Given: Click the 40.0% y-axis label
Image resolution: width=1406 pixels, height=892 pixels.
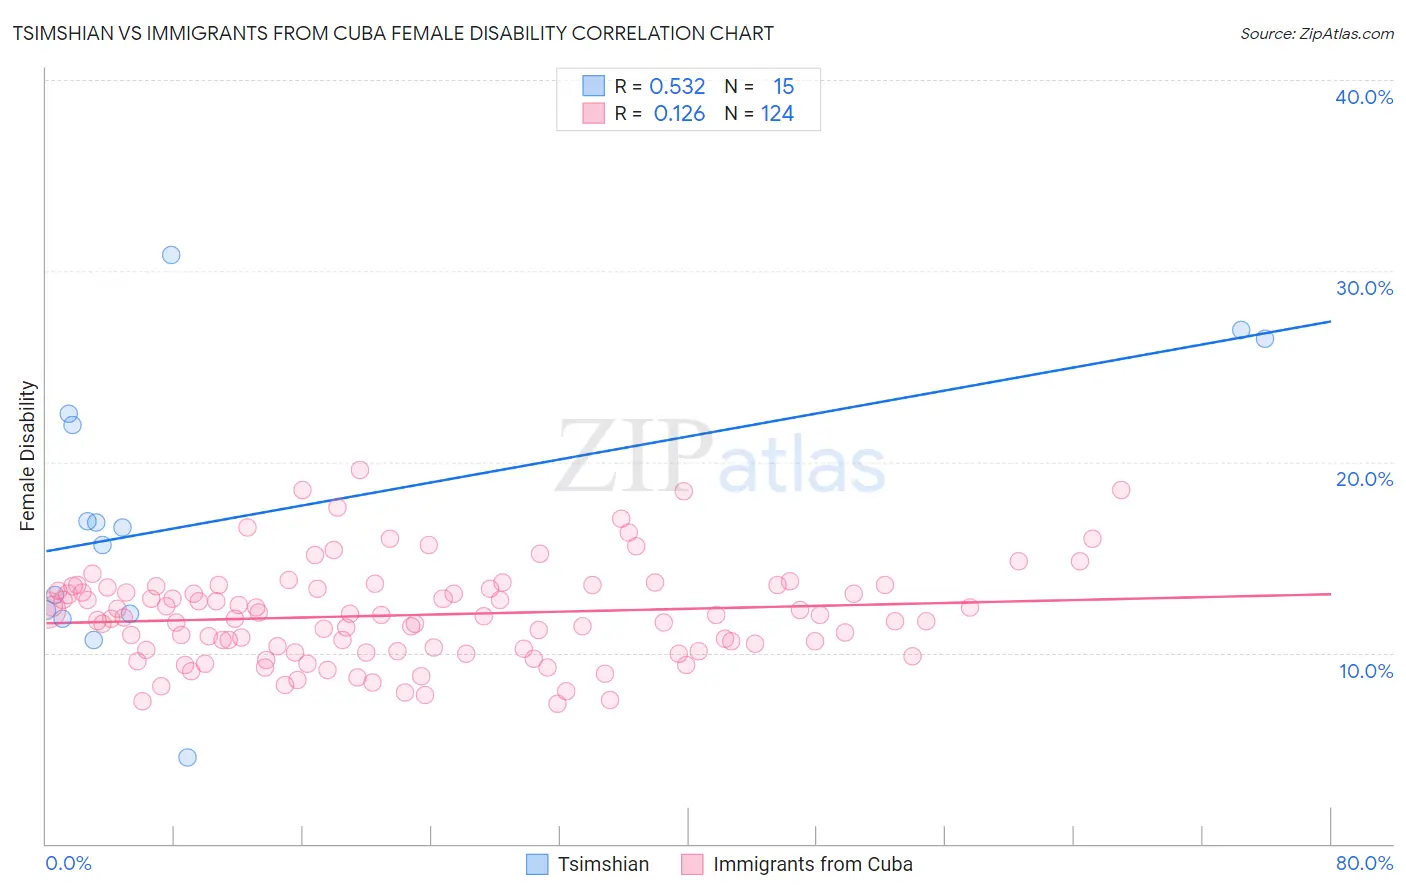Looking at the screenshot, I should [x=1364, y=97].
